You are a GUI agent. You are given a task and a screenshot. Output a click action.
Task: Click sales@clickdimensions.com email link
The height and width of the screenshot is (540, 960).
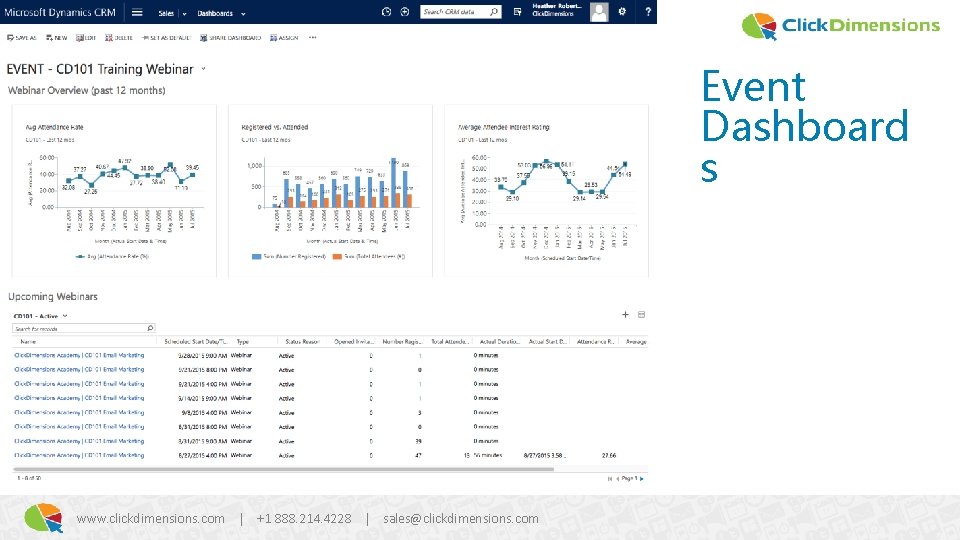(461, 519)
